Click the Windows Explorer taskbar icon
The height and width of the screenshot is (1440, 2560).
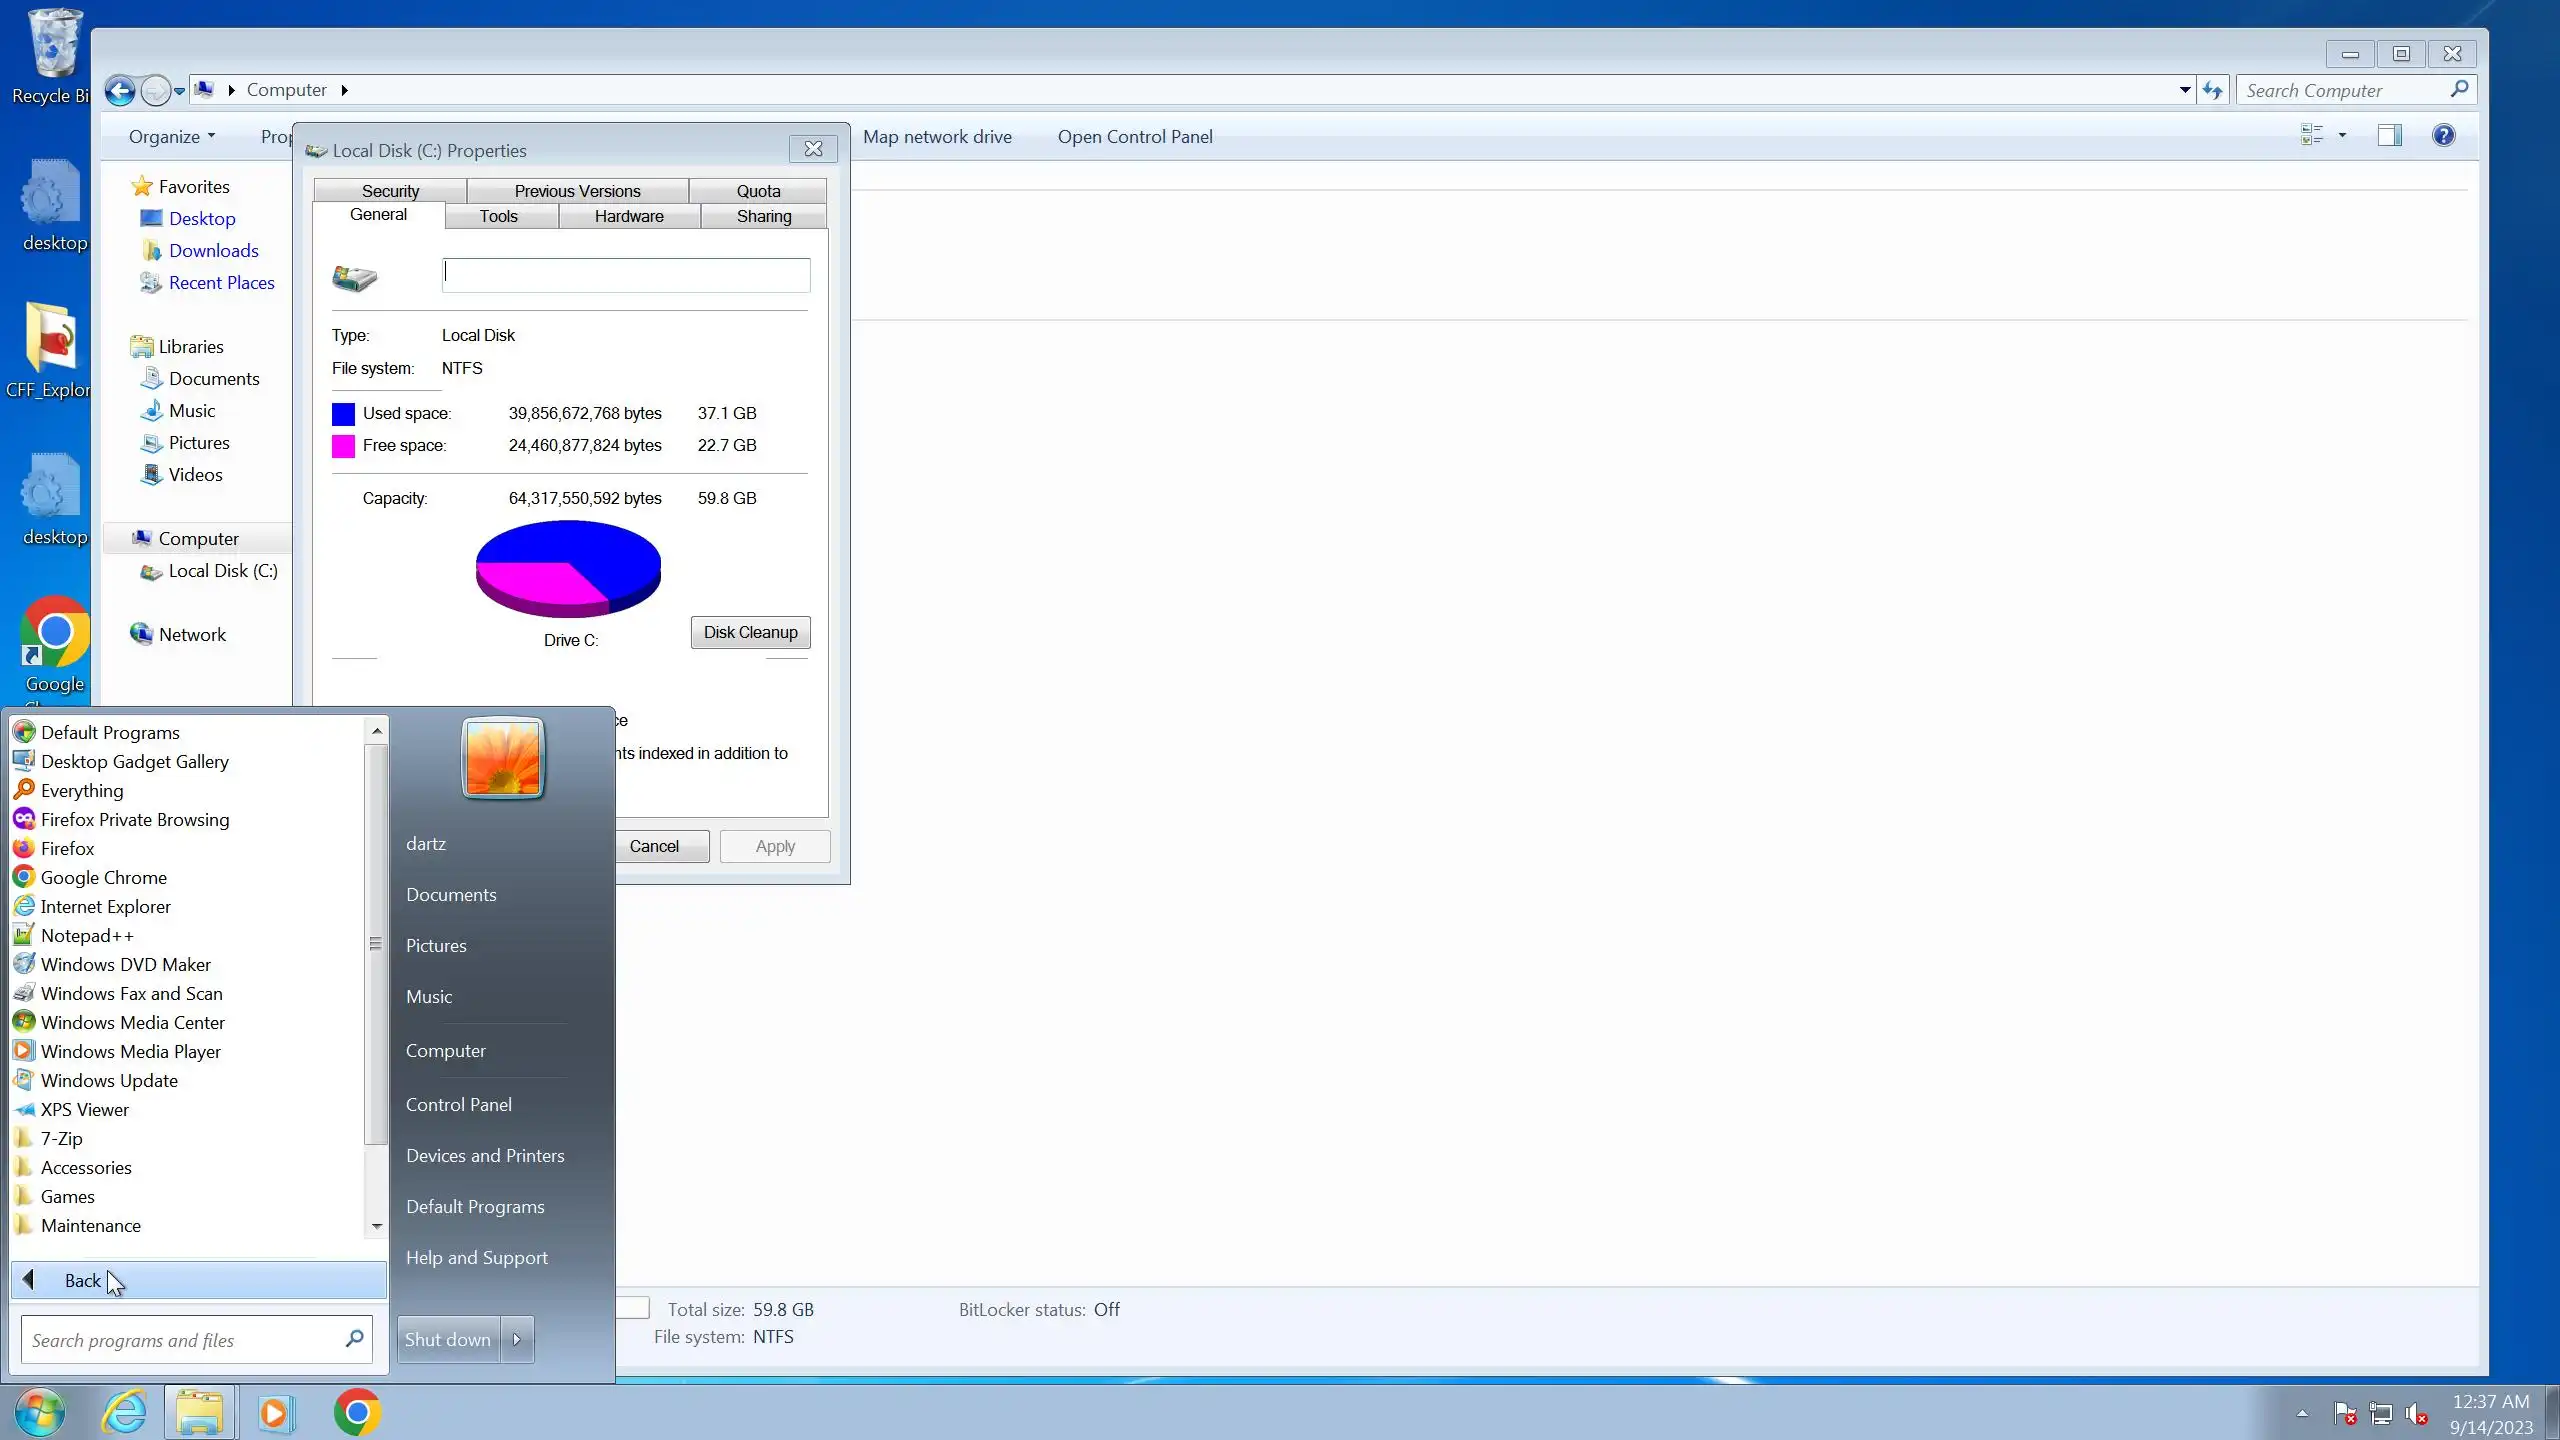click(200, 1413)
